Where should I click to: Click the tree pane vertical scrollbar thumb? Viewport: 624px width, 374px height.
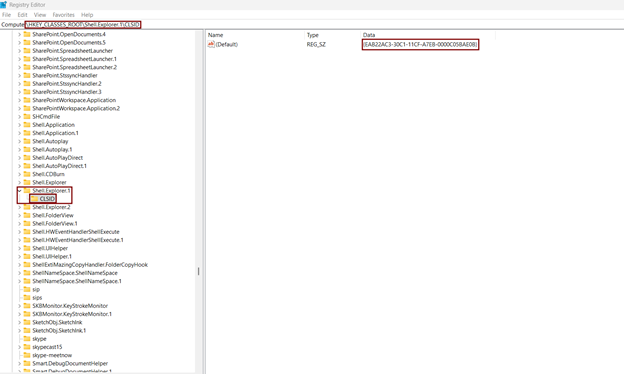[199, 271]
